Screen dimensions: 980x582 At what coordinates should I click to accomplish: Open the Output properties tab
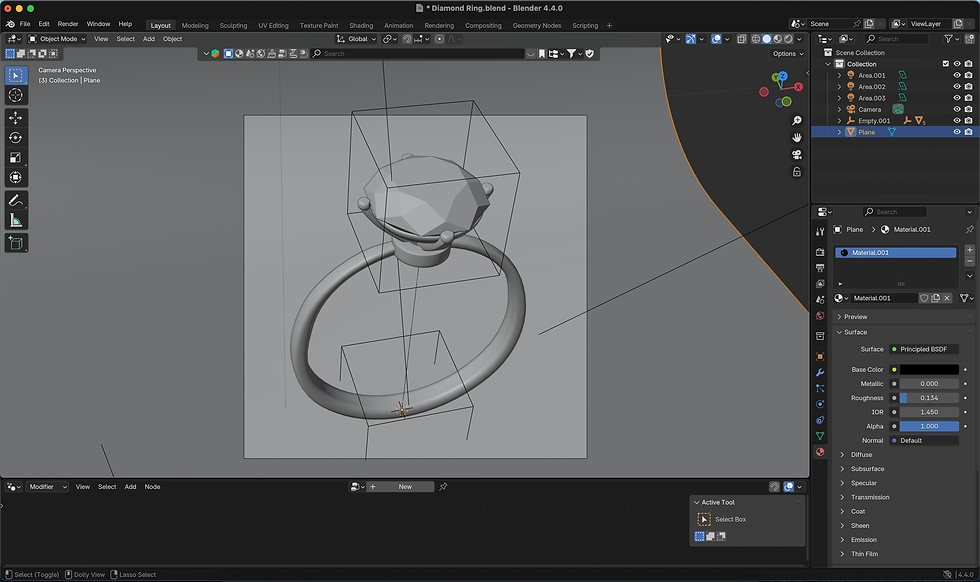coord(820,268)
